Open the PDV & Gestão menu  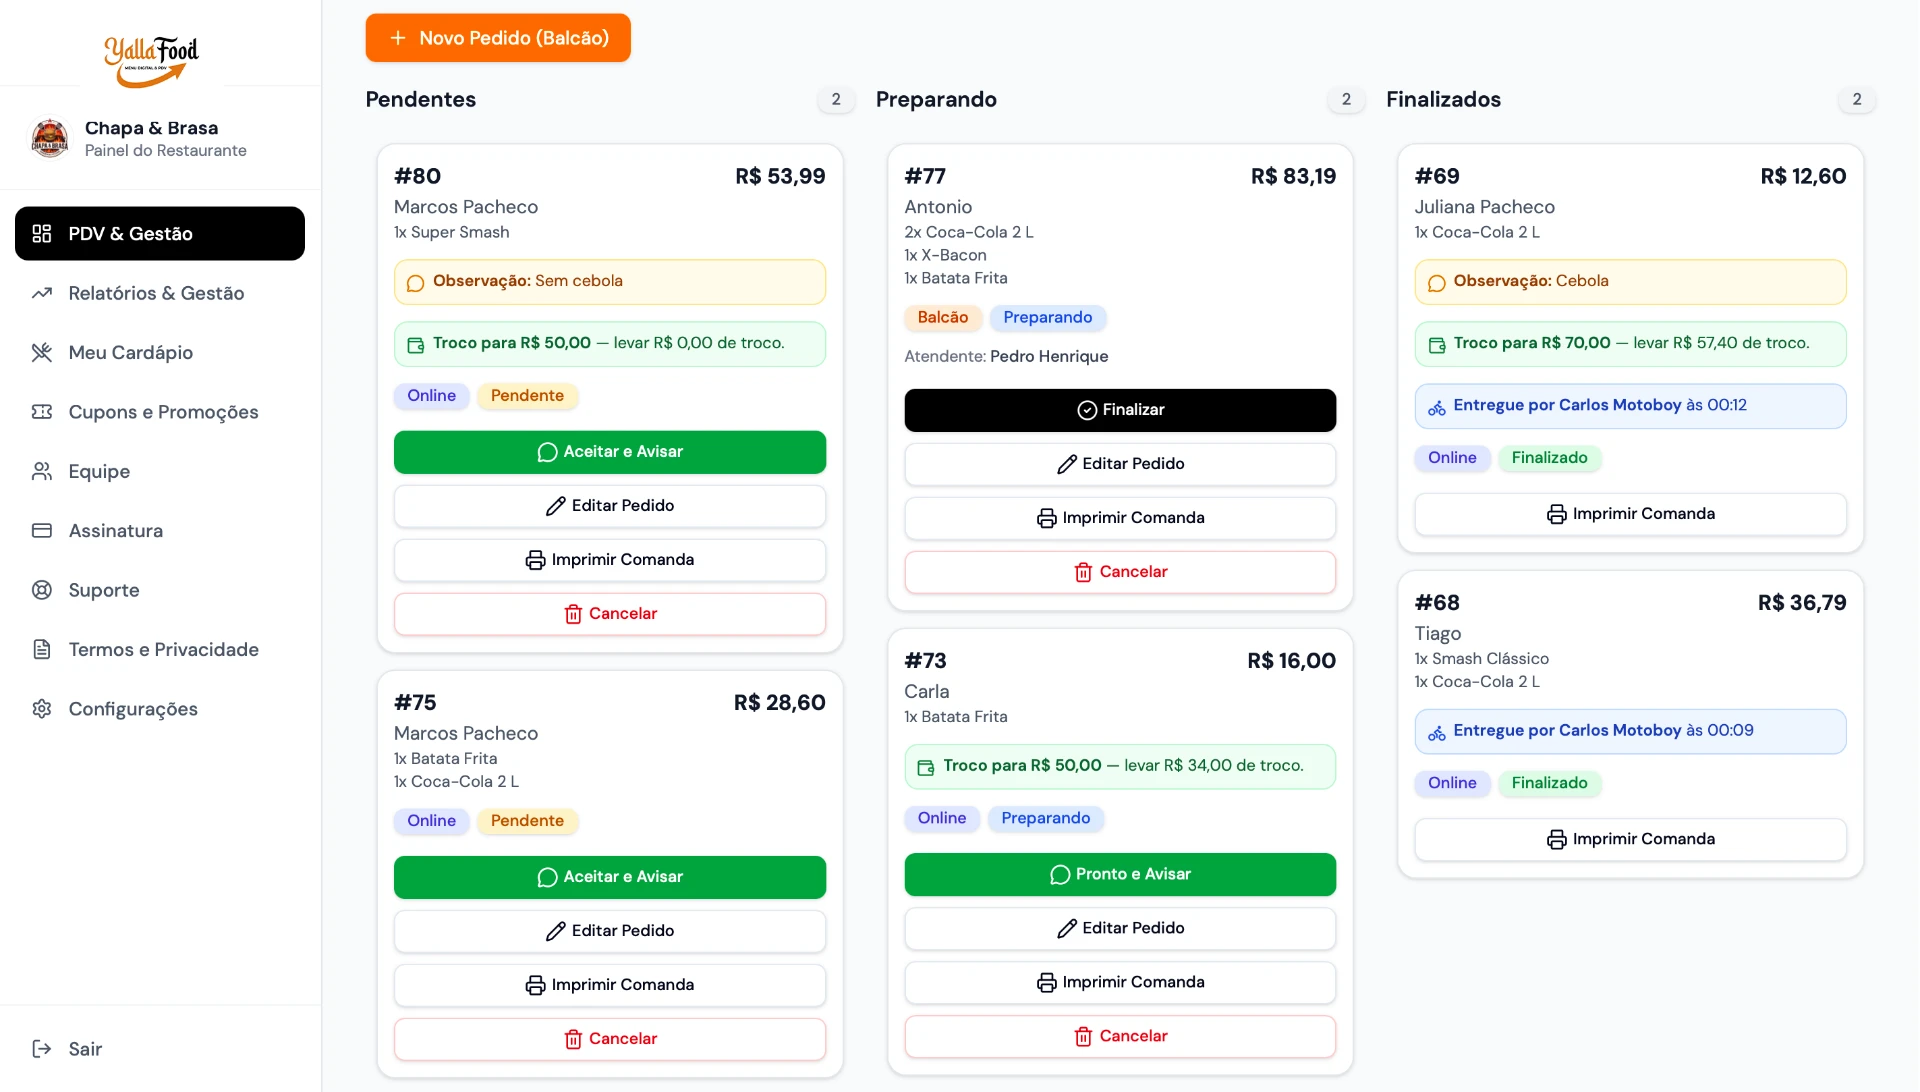click(160, 233)
